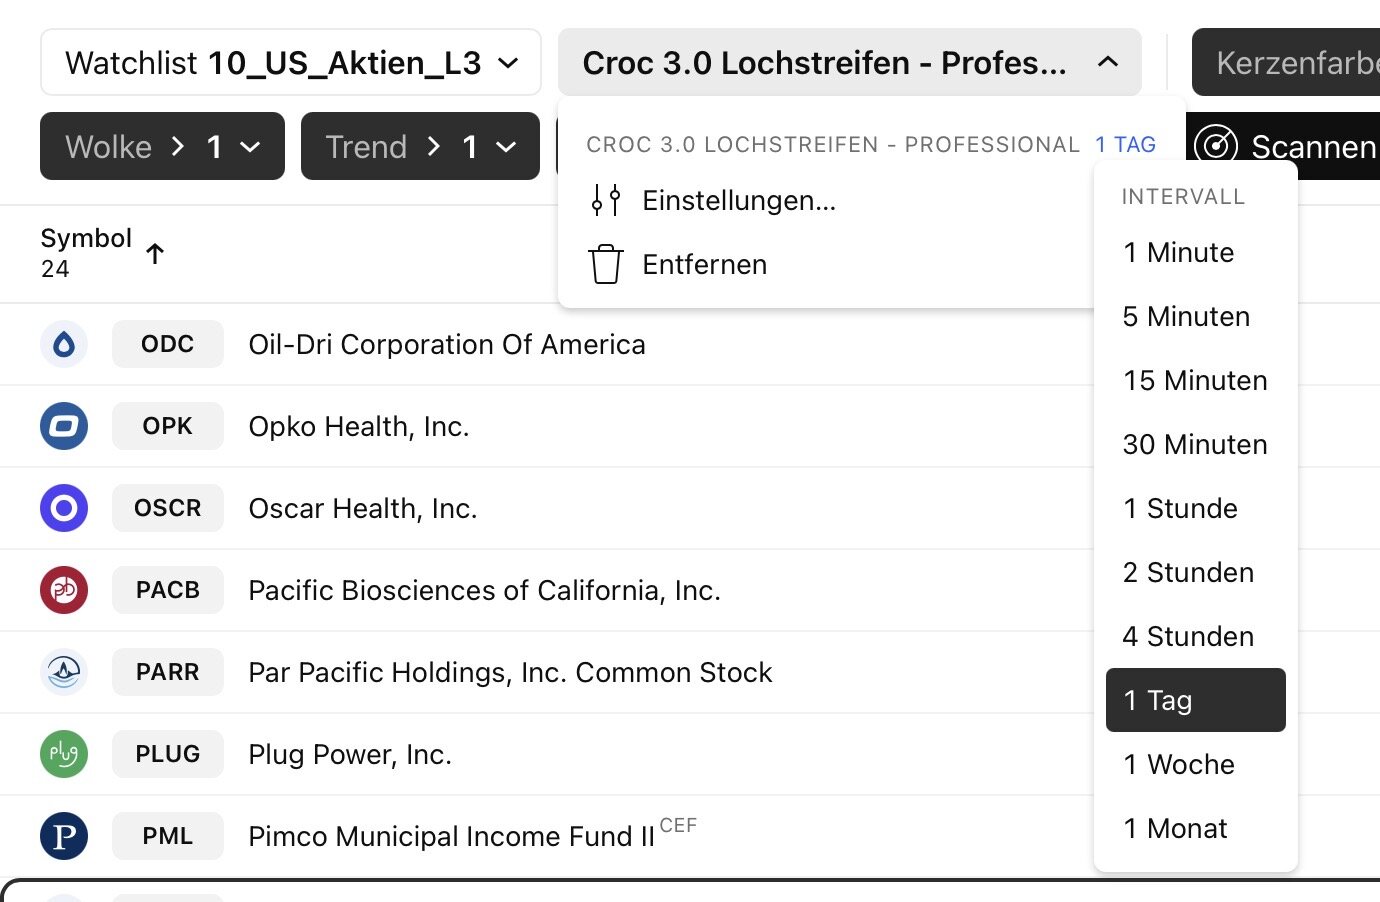Select the 15 Minuten interval
The image size is (1380, 902).
[x=1195, y=381]
